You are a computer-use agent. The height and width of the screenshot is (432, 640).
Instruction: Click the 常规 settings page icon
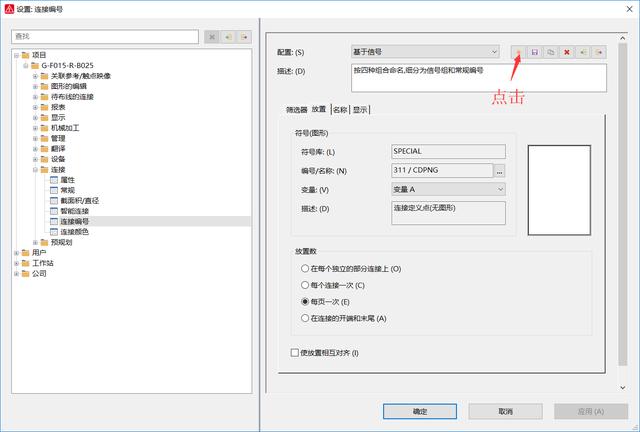coord(54,190)
